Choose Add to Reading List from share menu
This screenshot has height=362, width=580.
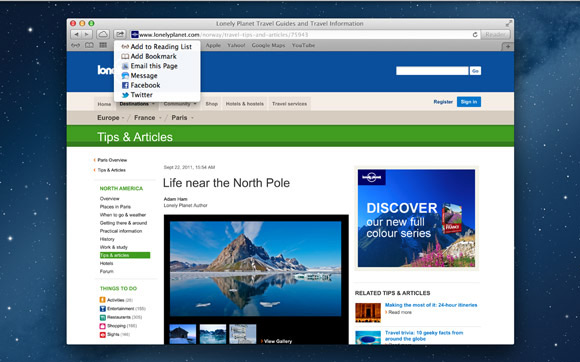(x=157, y=47)
